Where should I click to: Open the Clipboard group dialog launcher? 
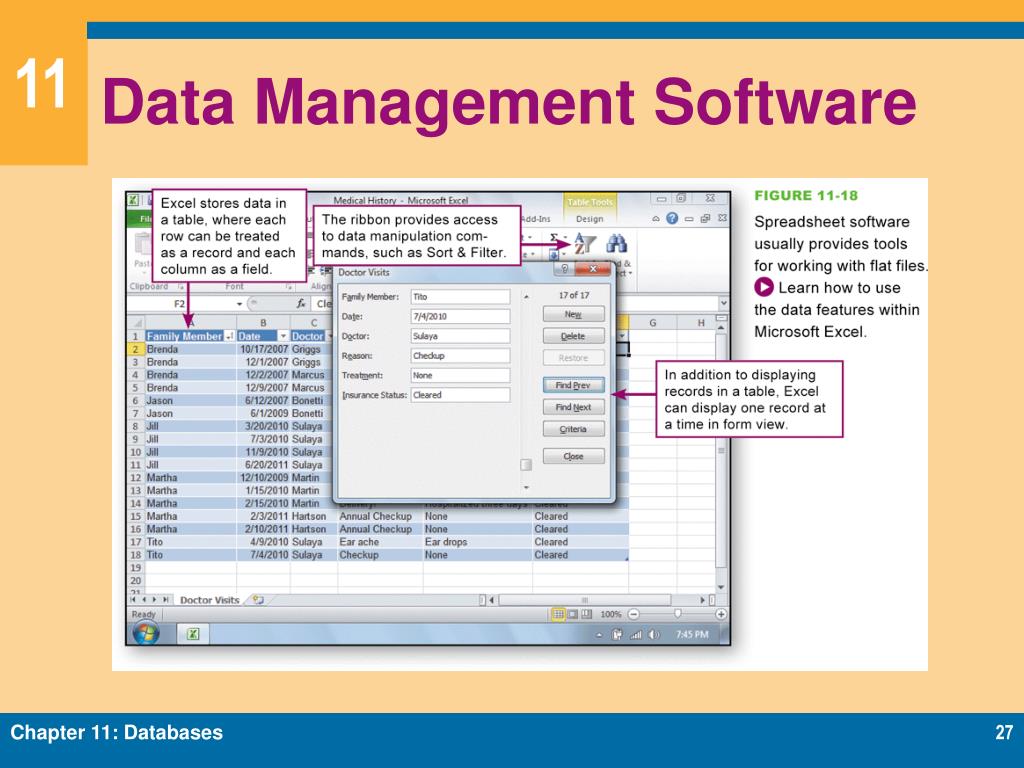181,286
